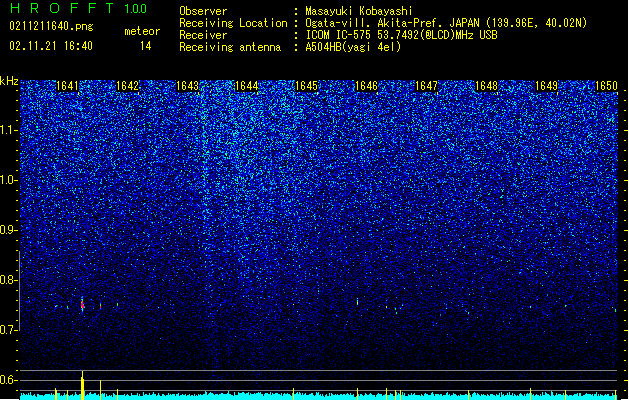Click the 0.9 frequency axis label

point(9,230)
